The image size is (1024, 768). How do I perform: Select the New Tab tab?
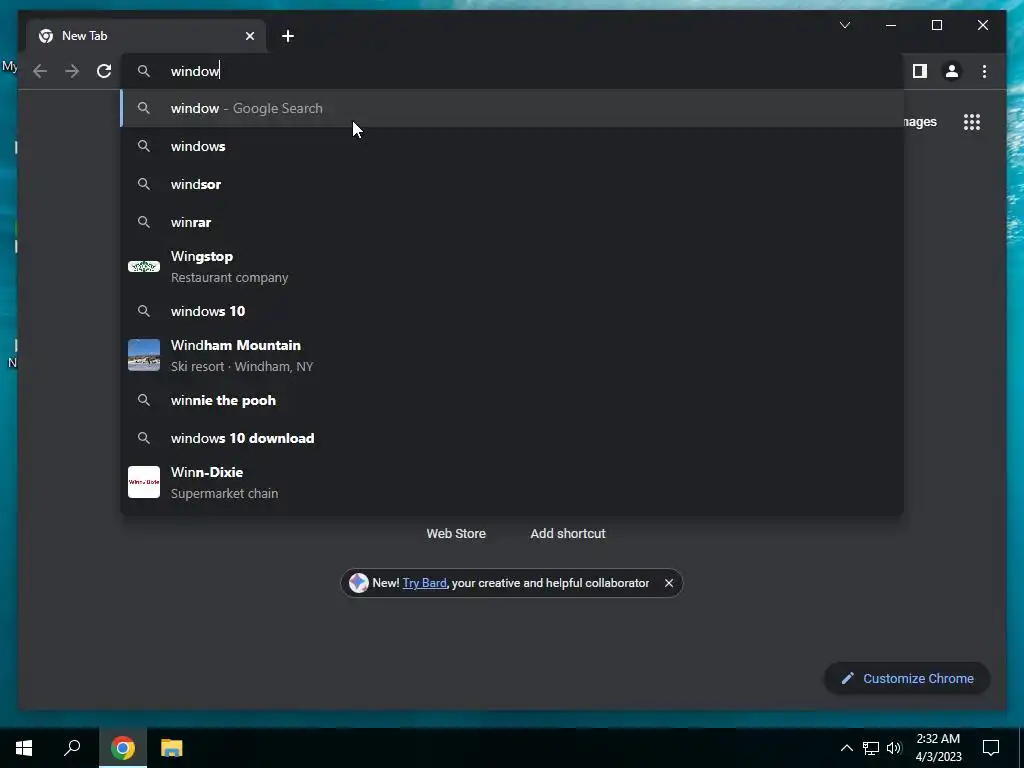pyautogui.click(x=146, y=36)
